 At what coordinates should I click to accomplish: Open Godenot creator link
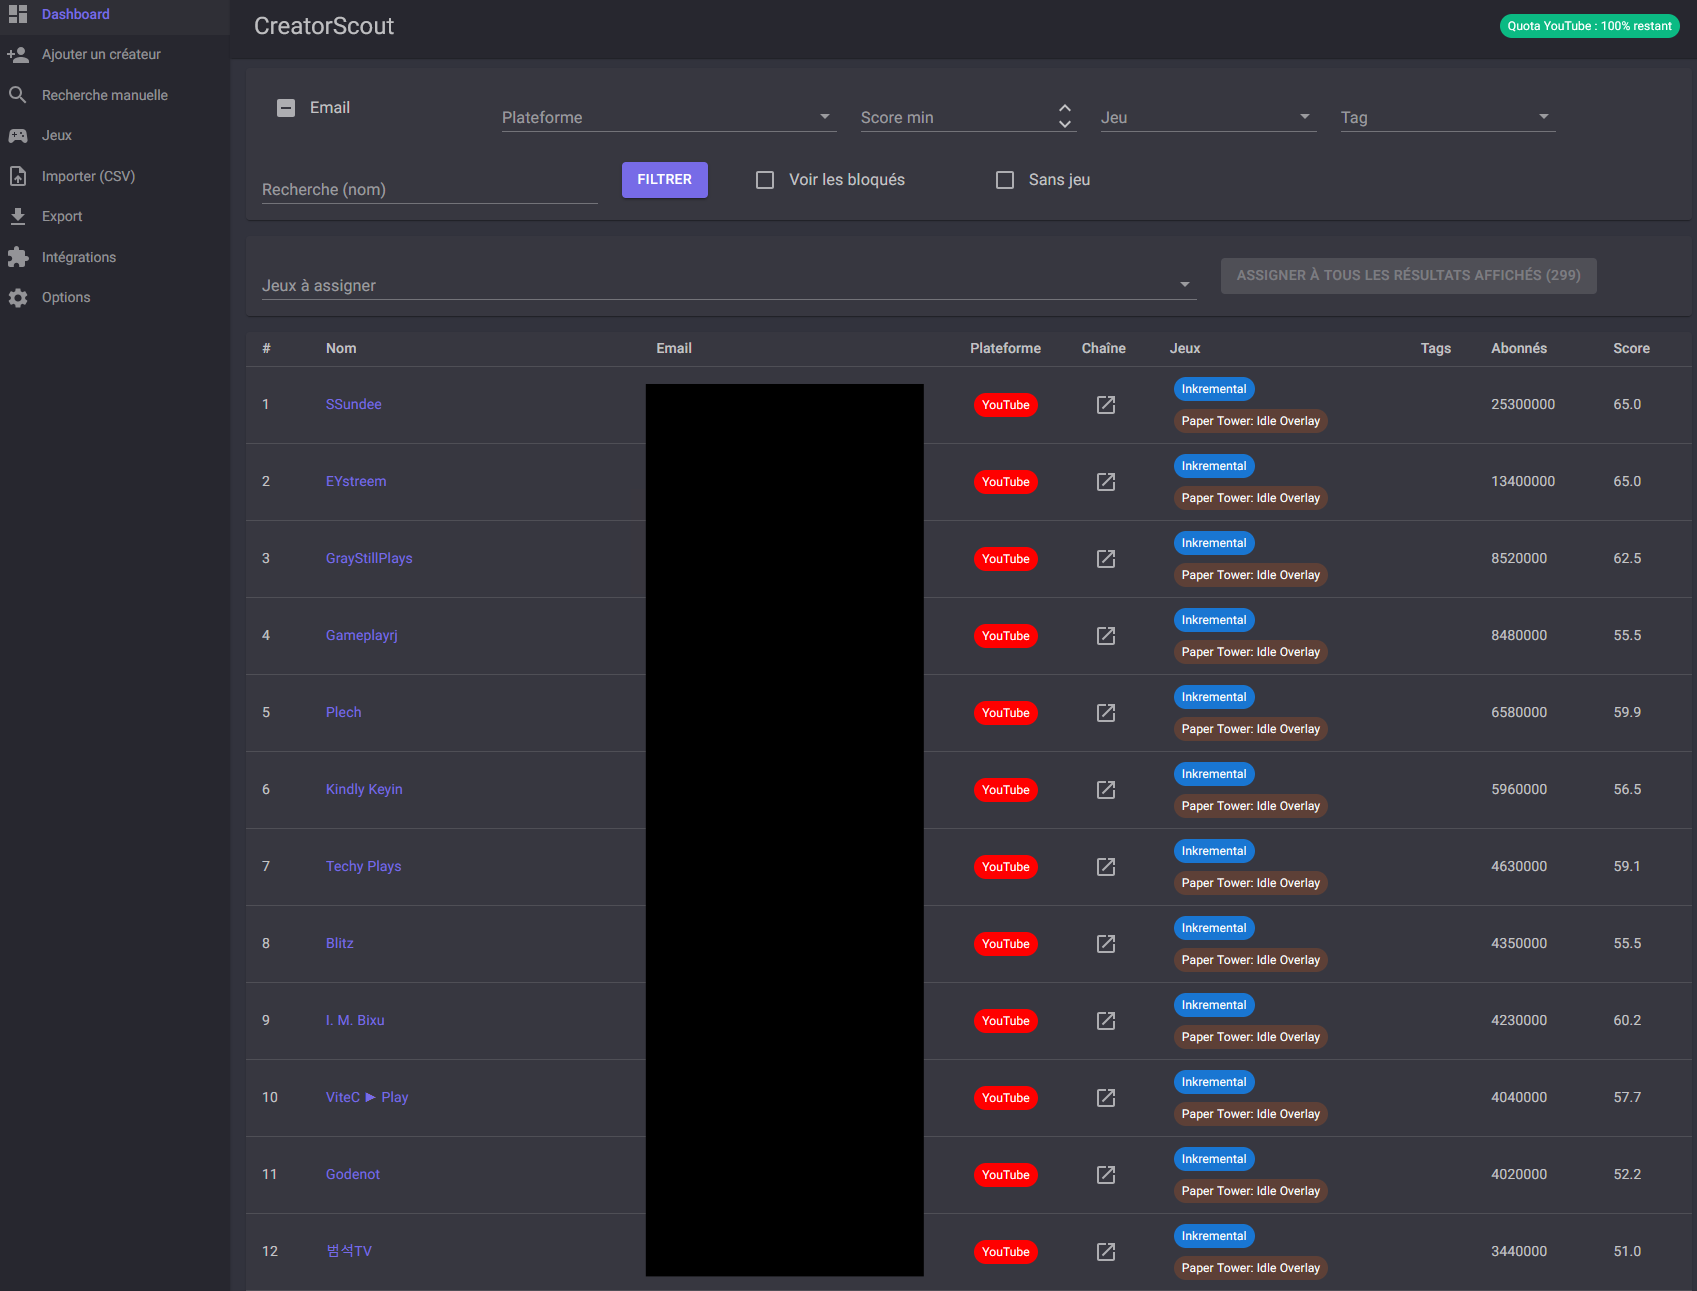coord(353,1174)
